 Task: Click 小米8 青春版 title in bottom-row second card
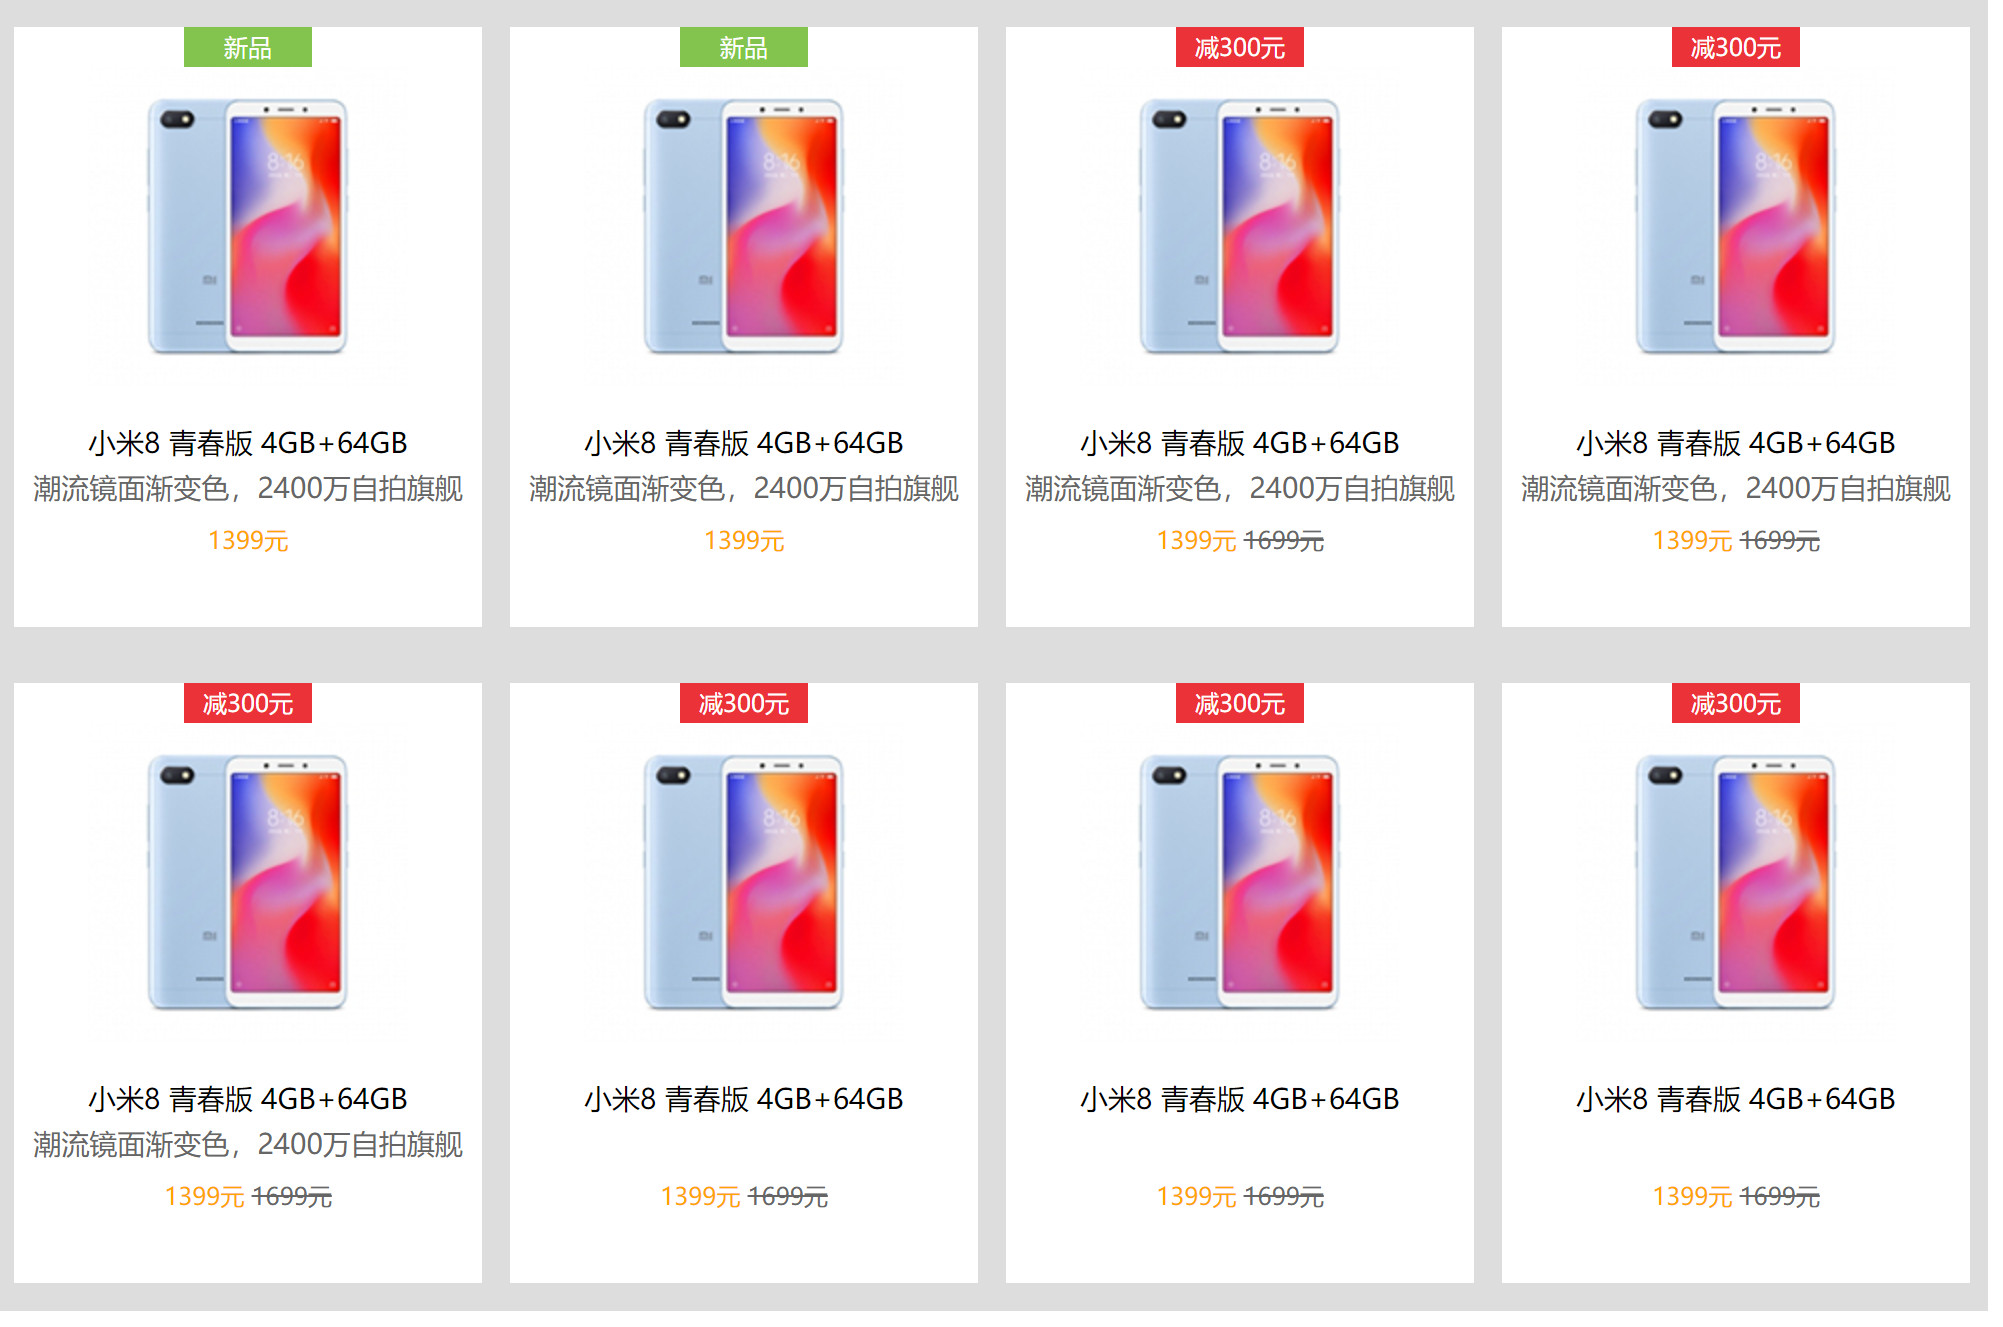[743, 1098]
